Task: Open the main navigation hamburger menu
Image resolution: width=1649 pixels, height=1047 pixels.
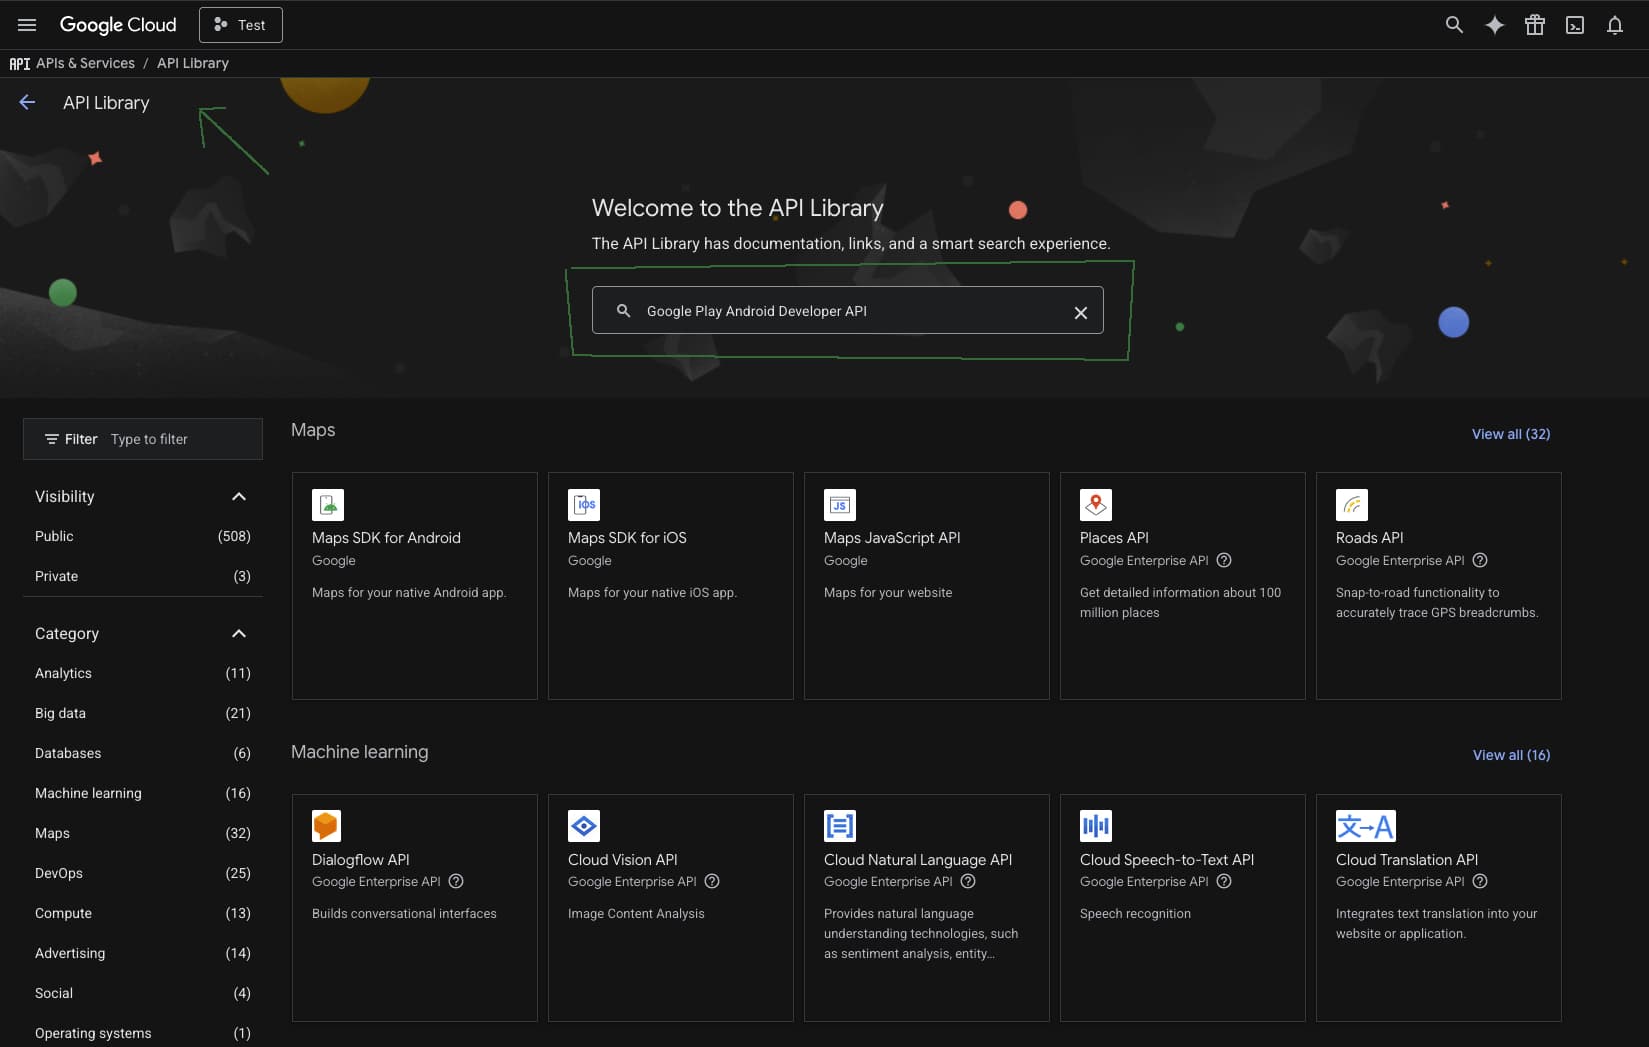Action: (27, 25)
